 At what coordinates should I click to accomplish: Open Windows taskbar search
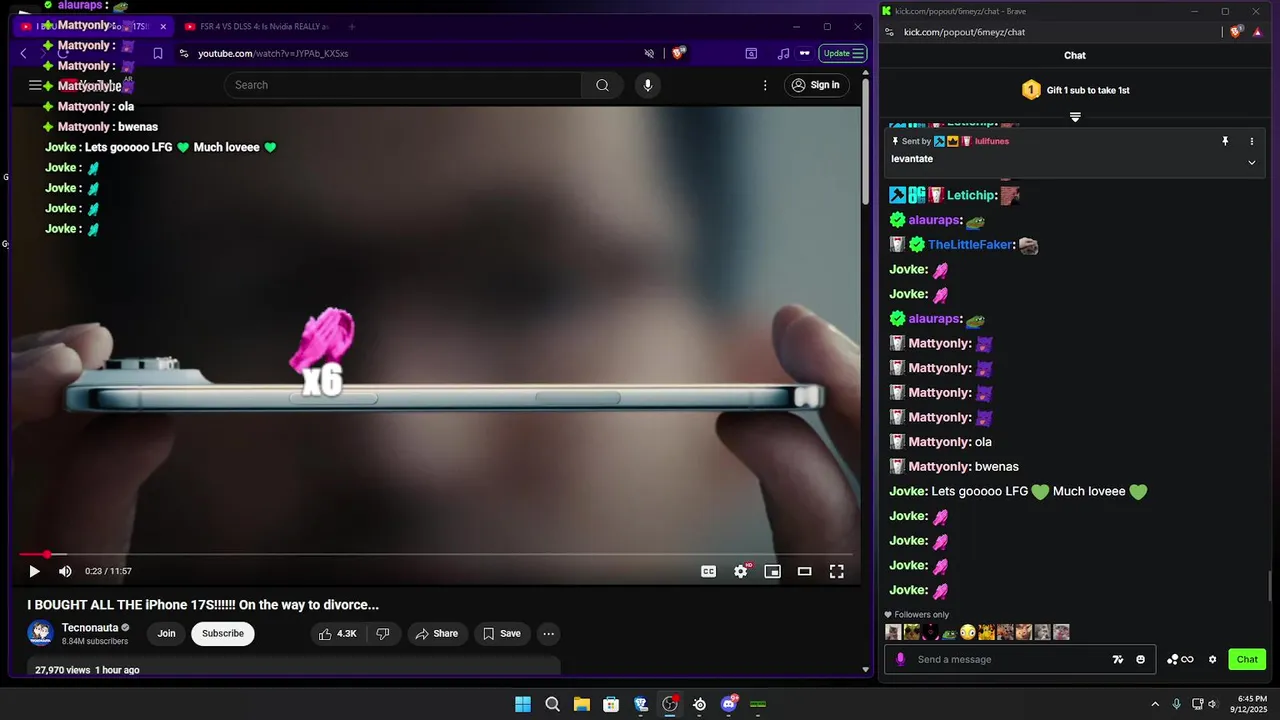coord(552,704)
